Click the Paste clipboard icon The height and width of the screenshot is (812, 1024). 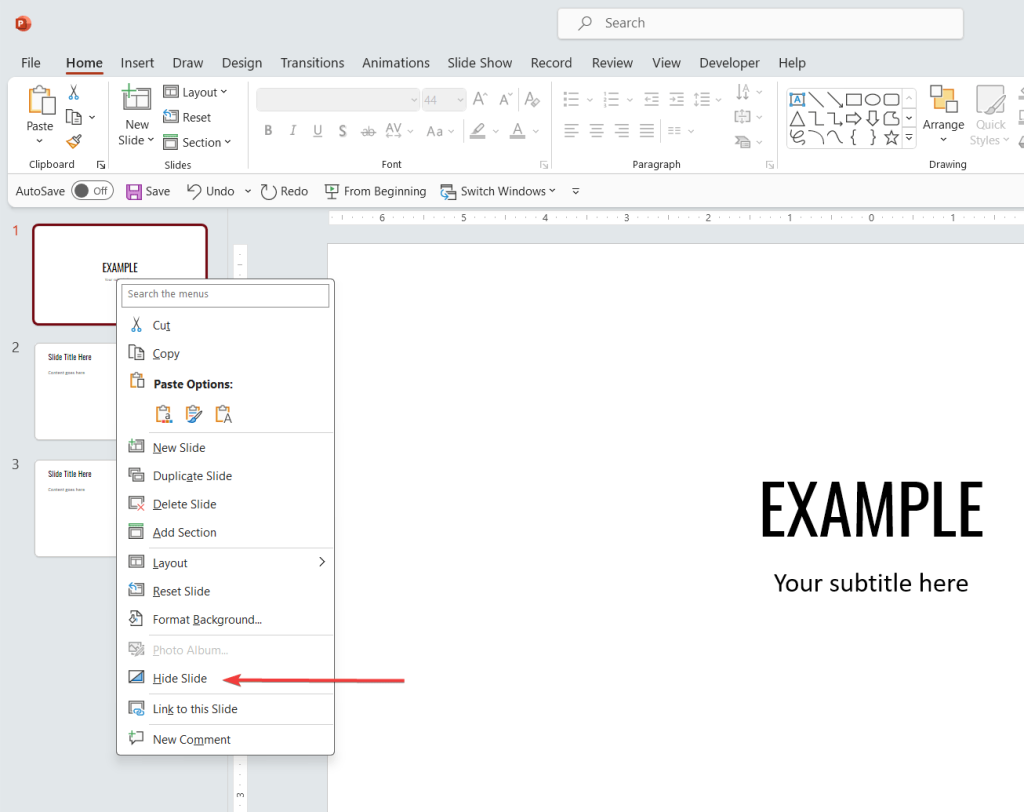tap(40, 101)
